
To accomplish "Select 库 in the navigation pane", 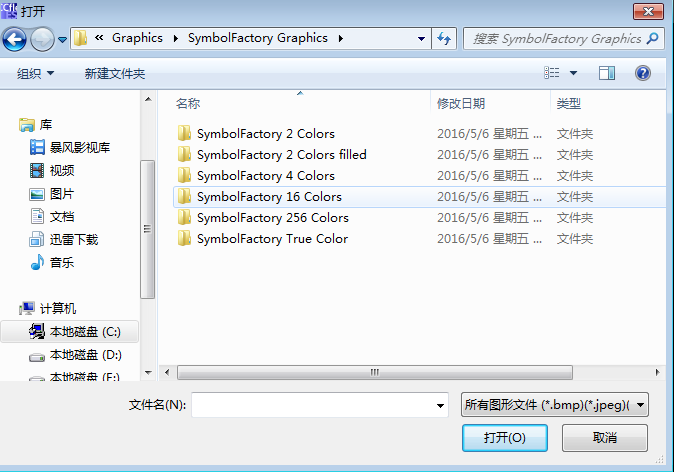I will tap(46, 125).
